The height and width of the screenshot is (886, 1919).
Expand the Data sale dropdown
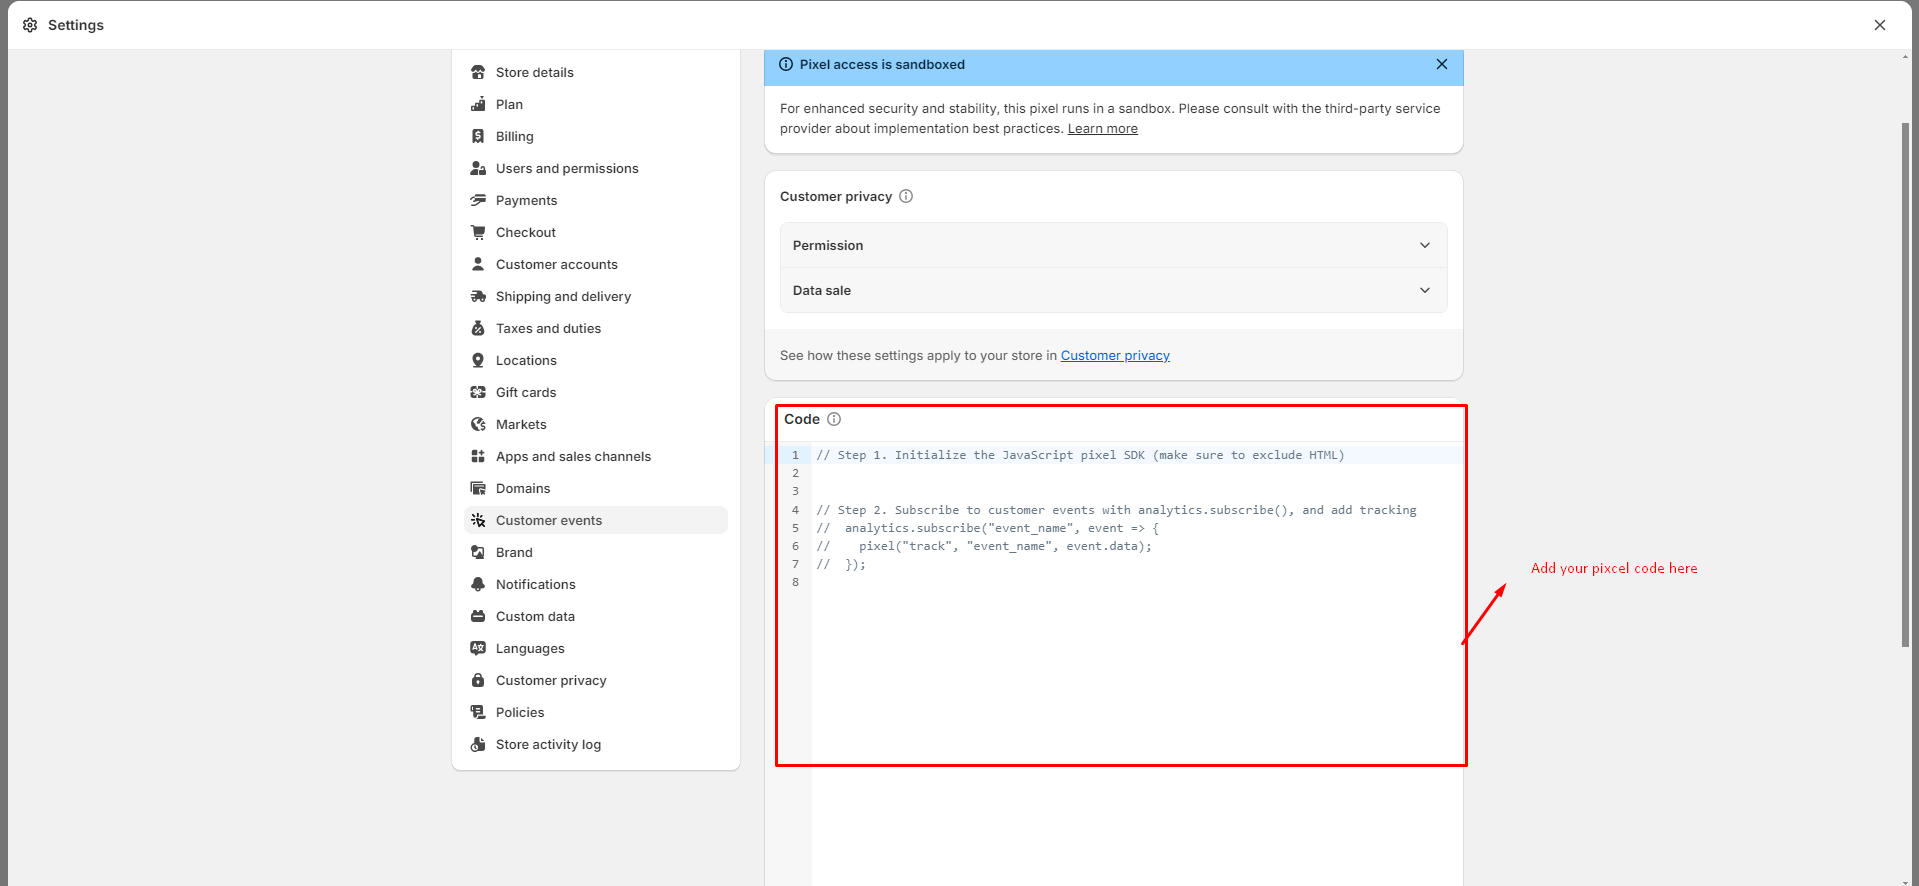[x=1113, y=290]
